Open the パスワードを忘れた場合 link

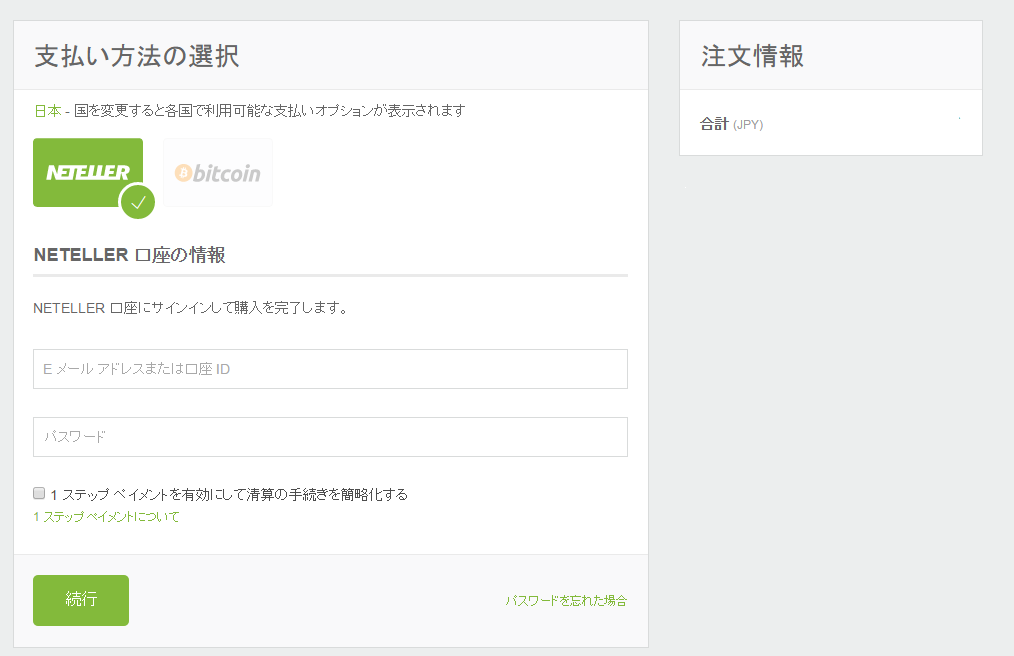(x=566, y=600)
